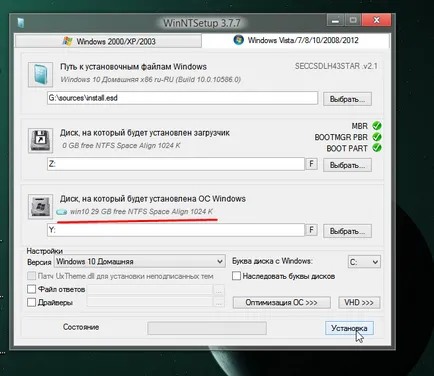Click the Windows OS install disk icon
The height and width of the screenshot is (376, 434).
tap(40, 207)
